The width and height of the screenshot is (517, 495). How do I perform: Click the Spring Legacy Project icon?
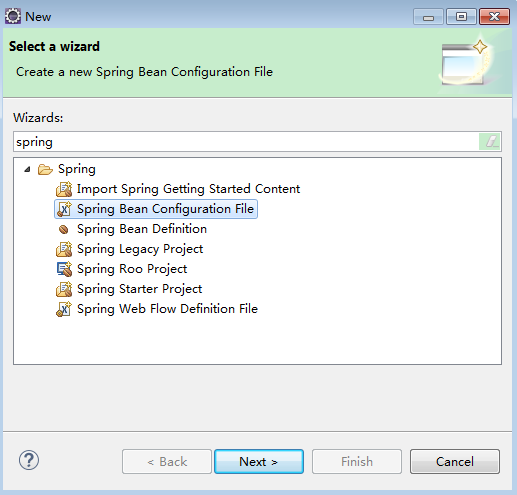(x=64, y=249)
